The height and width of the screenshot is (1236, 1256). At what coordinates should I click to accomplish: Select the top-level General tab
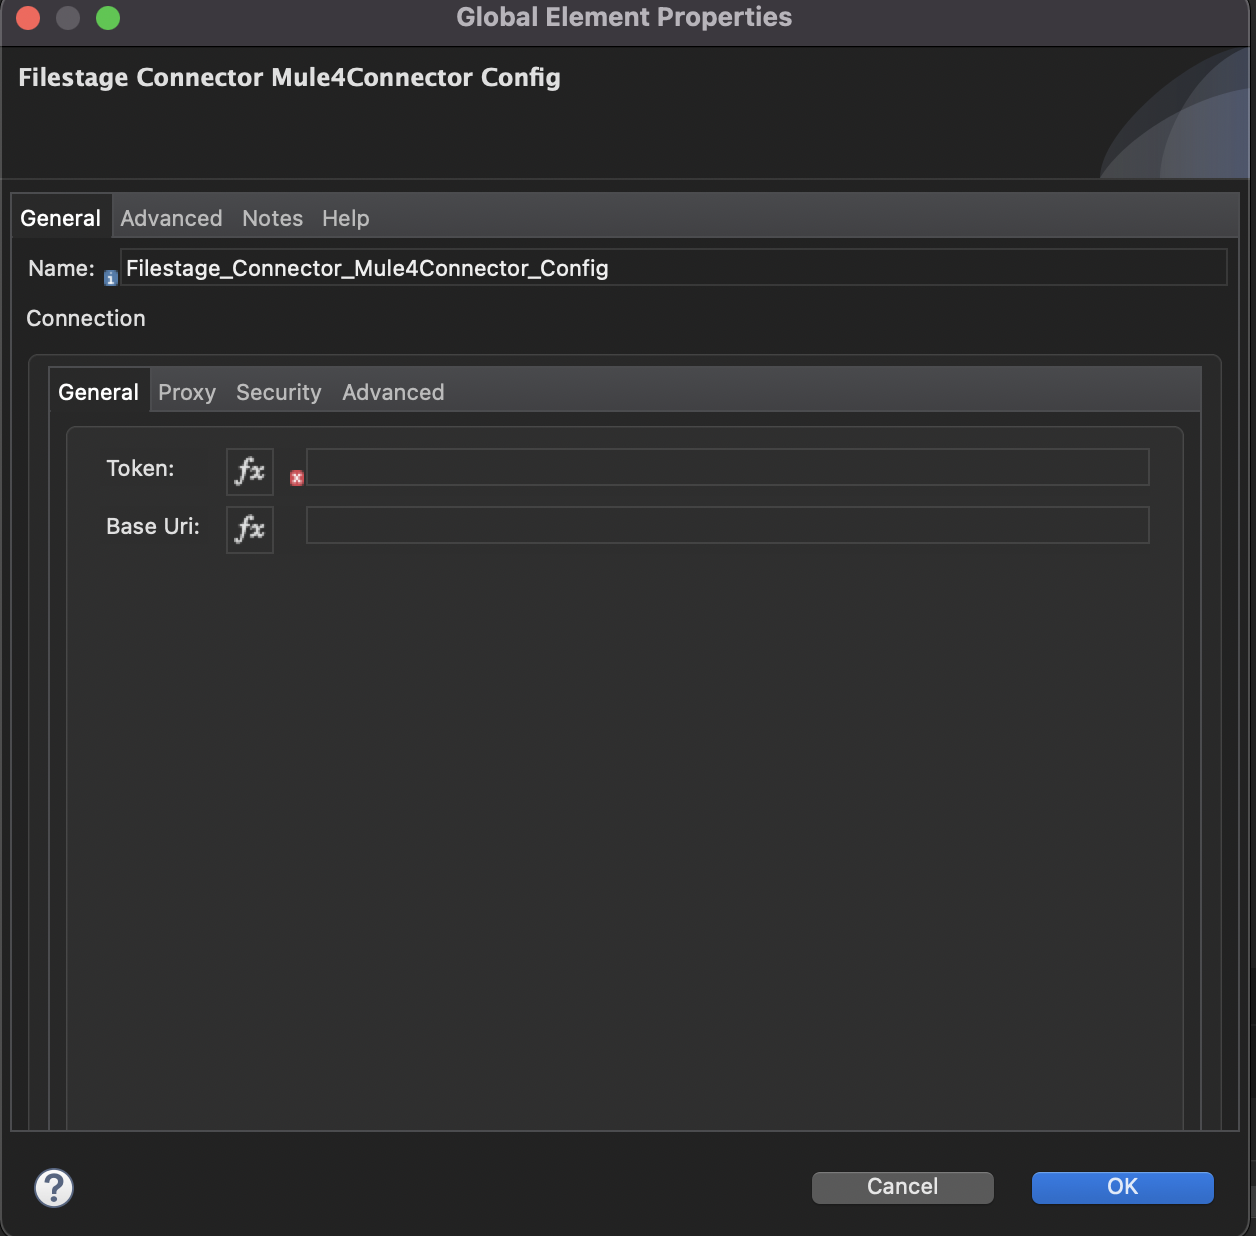[x=61, y=218]
